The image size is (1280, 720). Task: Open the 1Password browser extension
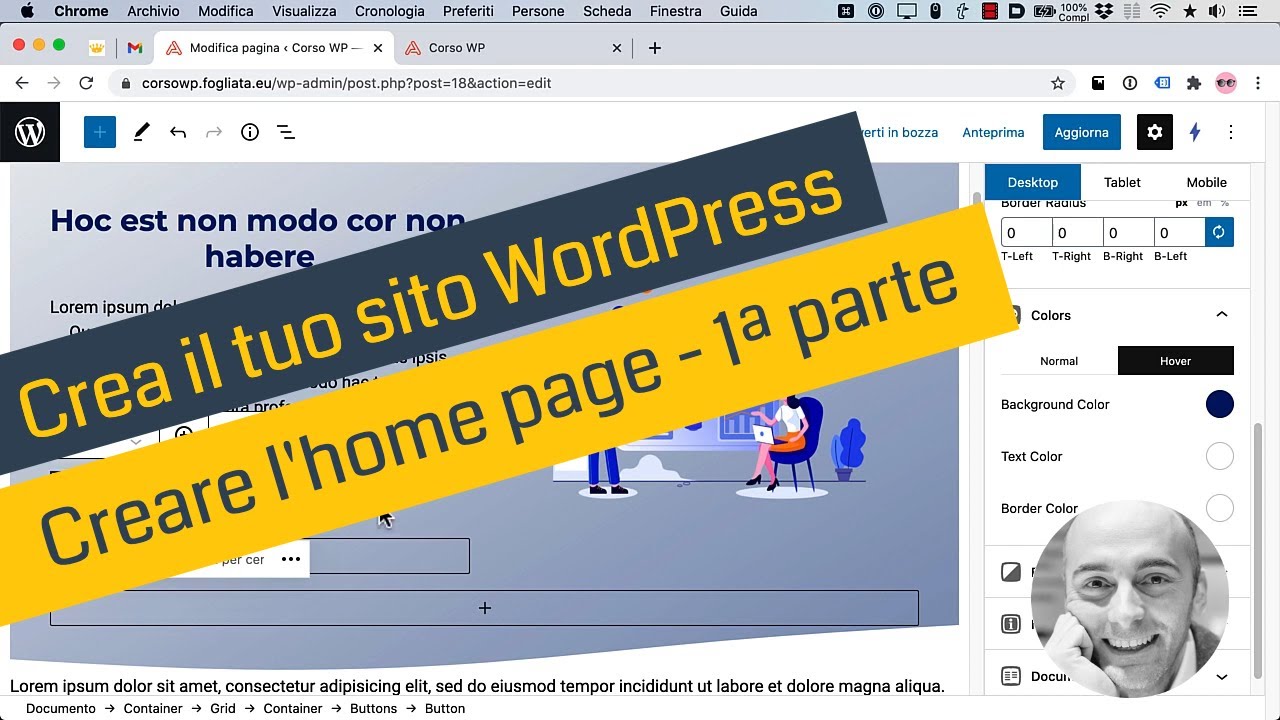click(1130, 83)
